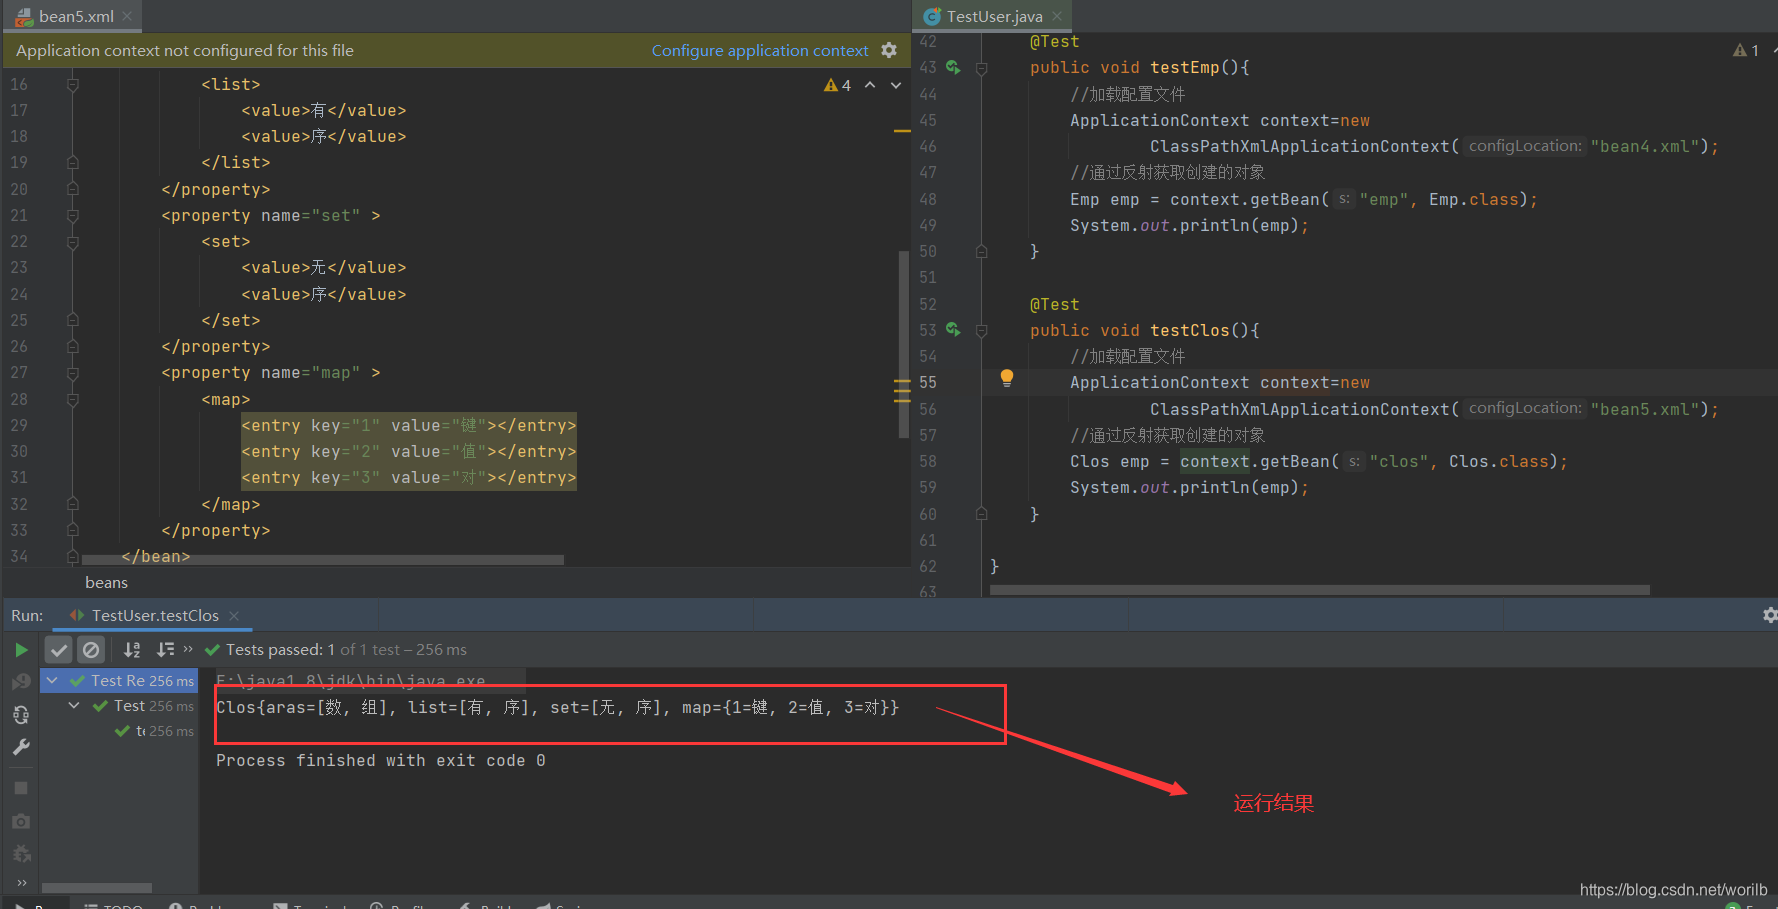Go to next highlighted problem arrow
The width and height of the screenshot is (1778, 909).
click(x=896, y=85)
